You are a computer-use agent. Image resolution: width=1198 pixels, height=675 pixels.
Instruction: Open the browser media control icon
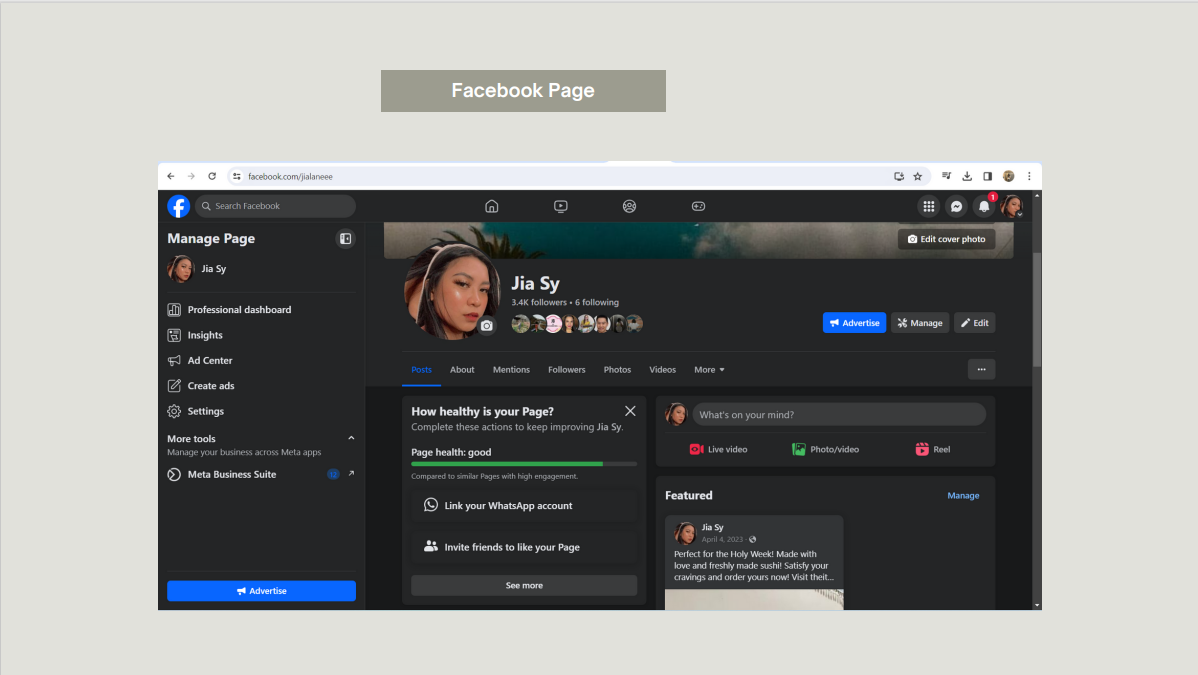[947, 177]
